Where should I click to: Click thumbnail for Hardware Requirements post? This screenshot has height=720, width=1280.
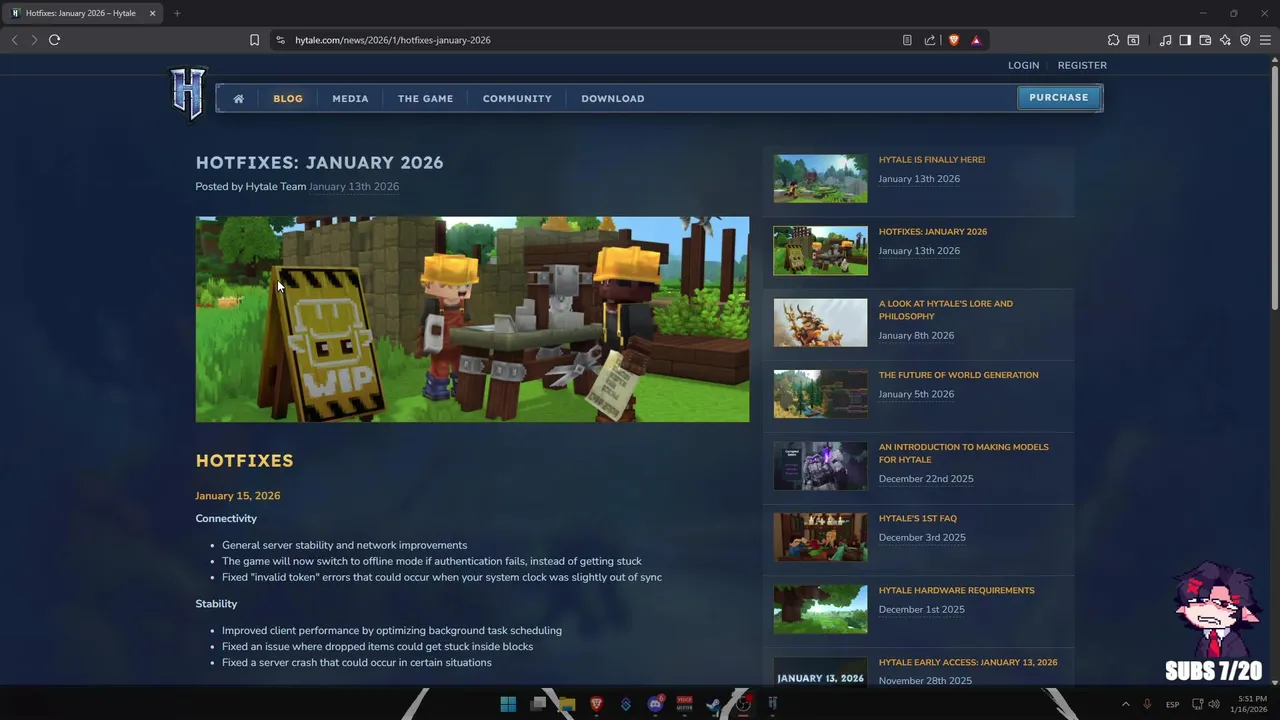click(x=820, y=609)
